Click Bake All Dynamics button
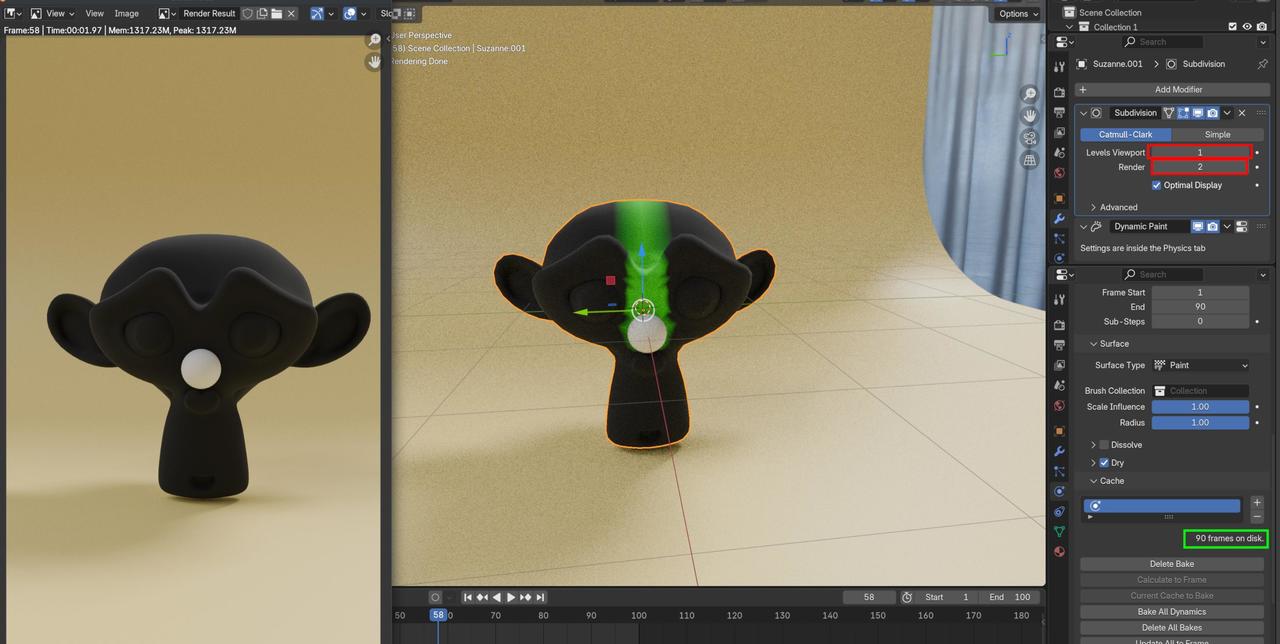The width and height of the screenshot is (1280, 644). [1172, 612]
